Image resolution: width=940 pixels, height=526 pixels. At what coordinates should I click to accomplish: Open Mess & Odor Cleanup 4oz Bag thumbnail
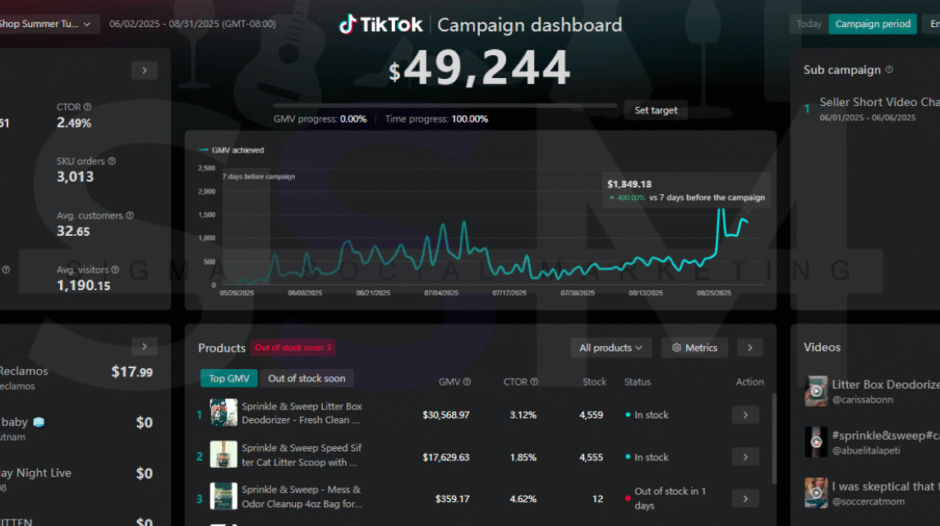tap(224, 497)
